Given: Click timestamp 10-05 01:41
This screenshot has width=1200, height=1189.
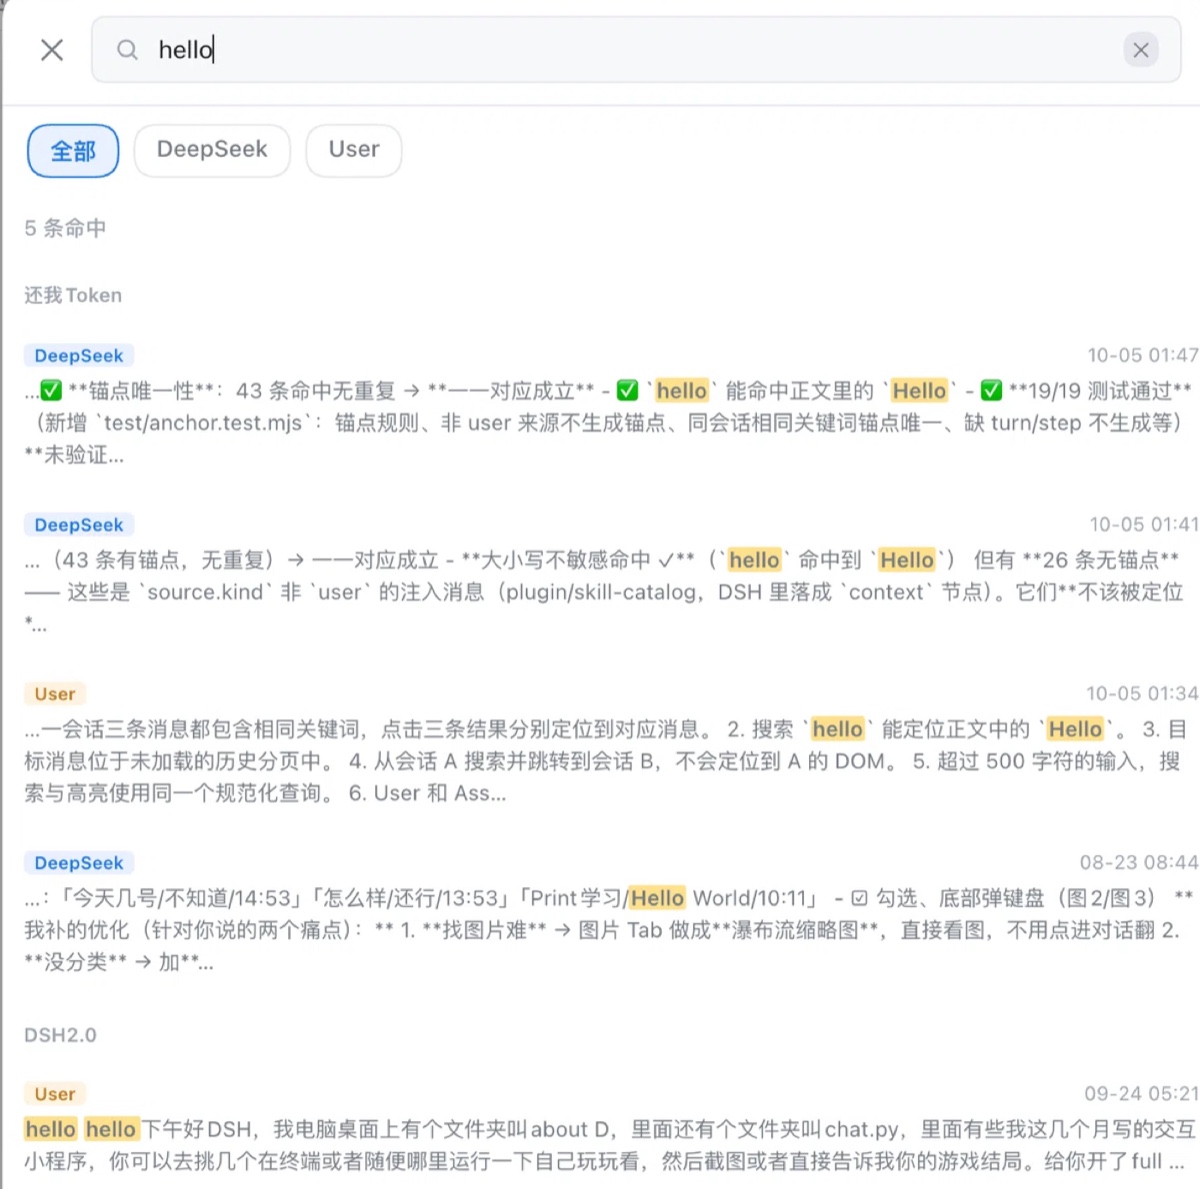Looking at the screenshot, I should click(x=1143, y=524).
